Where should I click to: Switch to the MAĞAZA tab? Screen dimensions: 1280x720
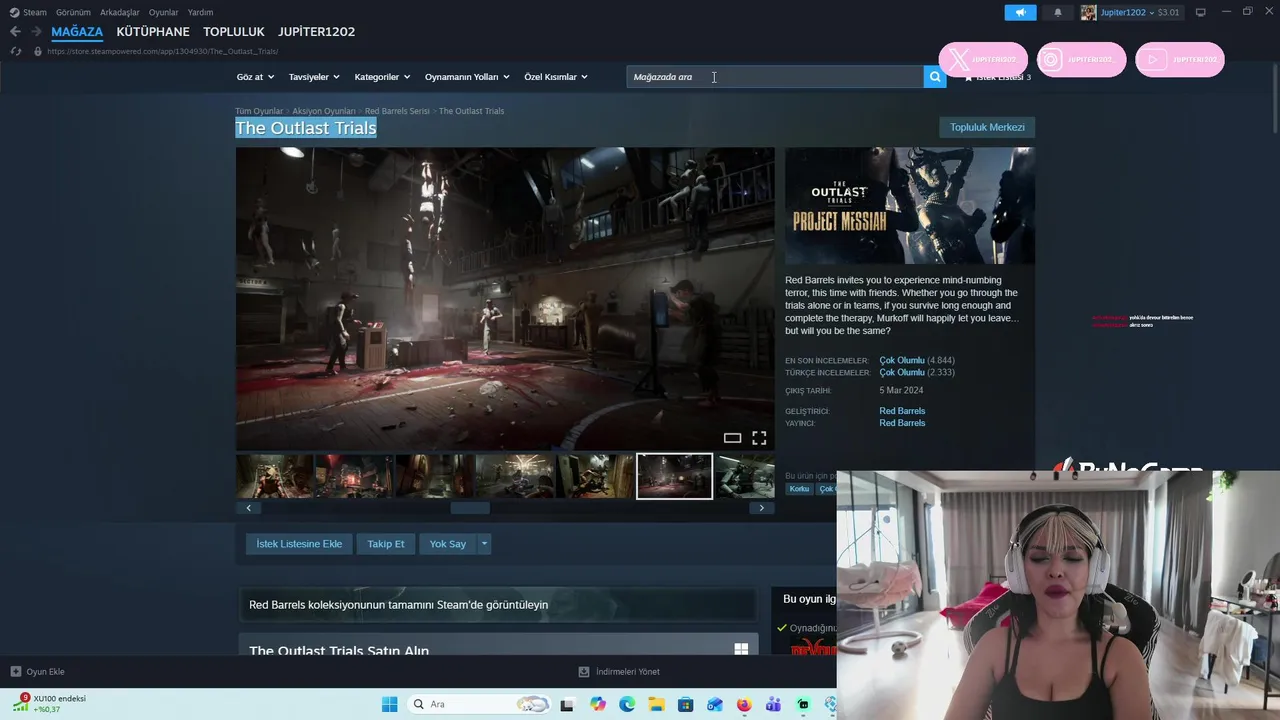(x=77, y=32)
